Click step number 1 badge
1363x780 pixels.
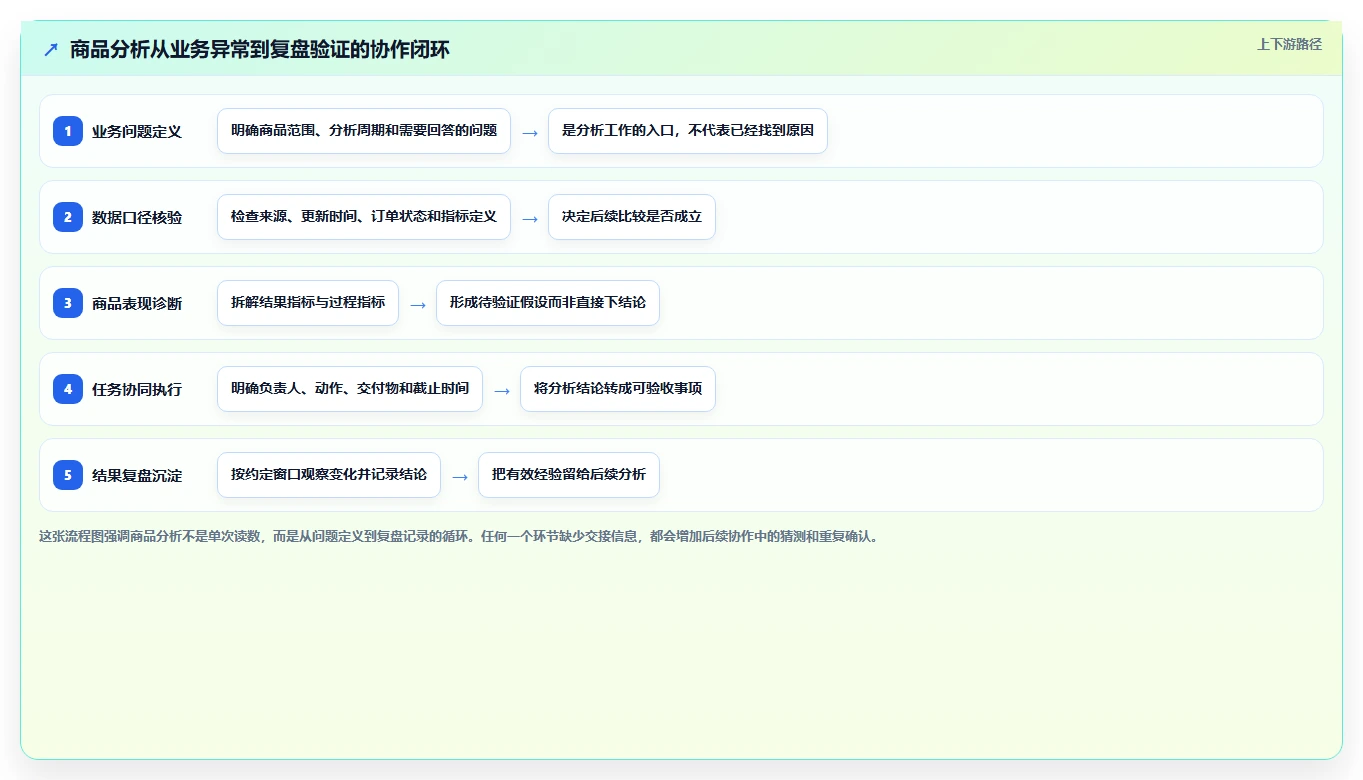click(68, 131)
